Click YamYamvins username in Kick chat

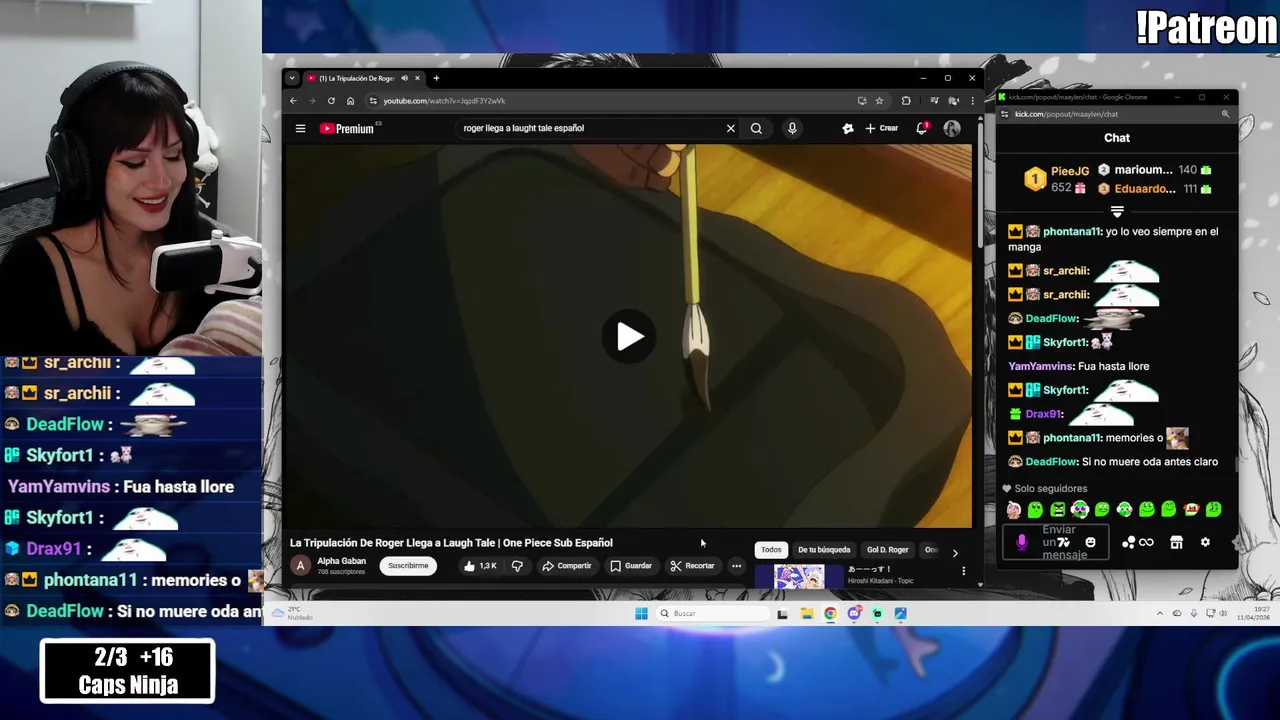pyautogui.click(x=1040, y=366)
